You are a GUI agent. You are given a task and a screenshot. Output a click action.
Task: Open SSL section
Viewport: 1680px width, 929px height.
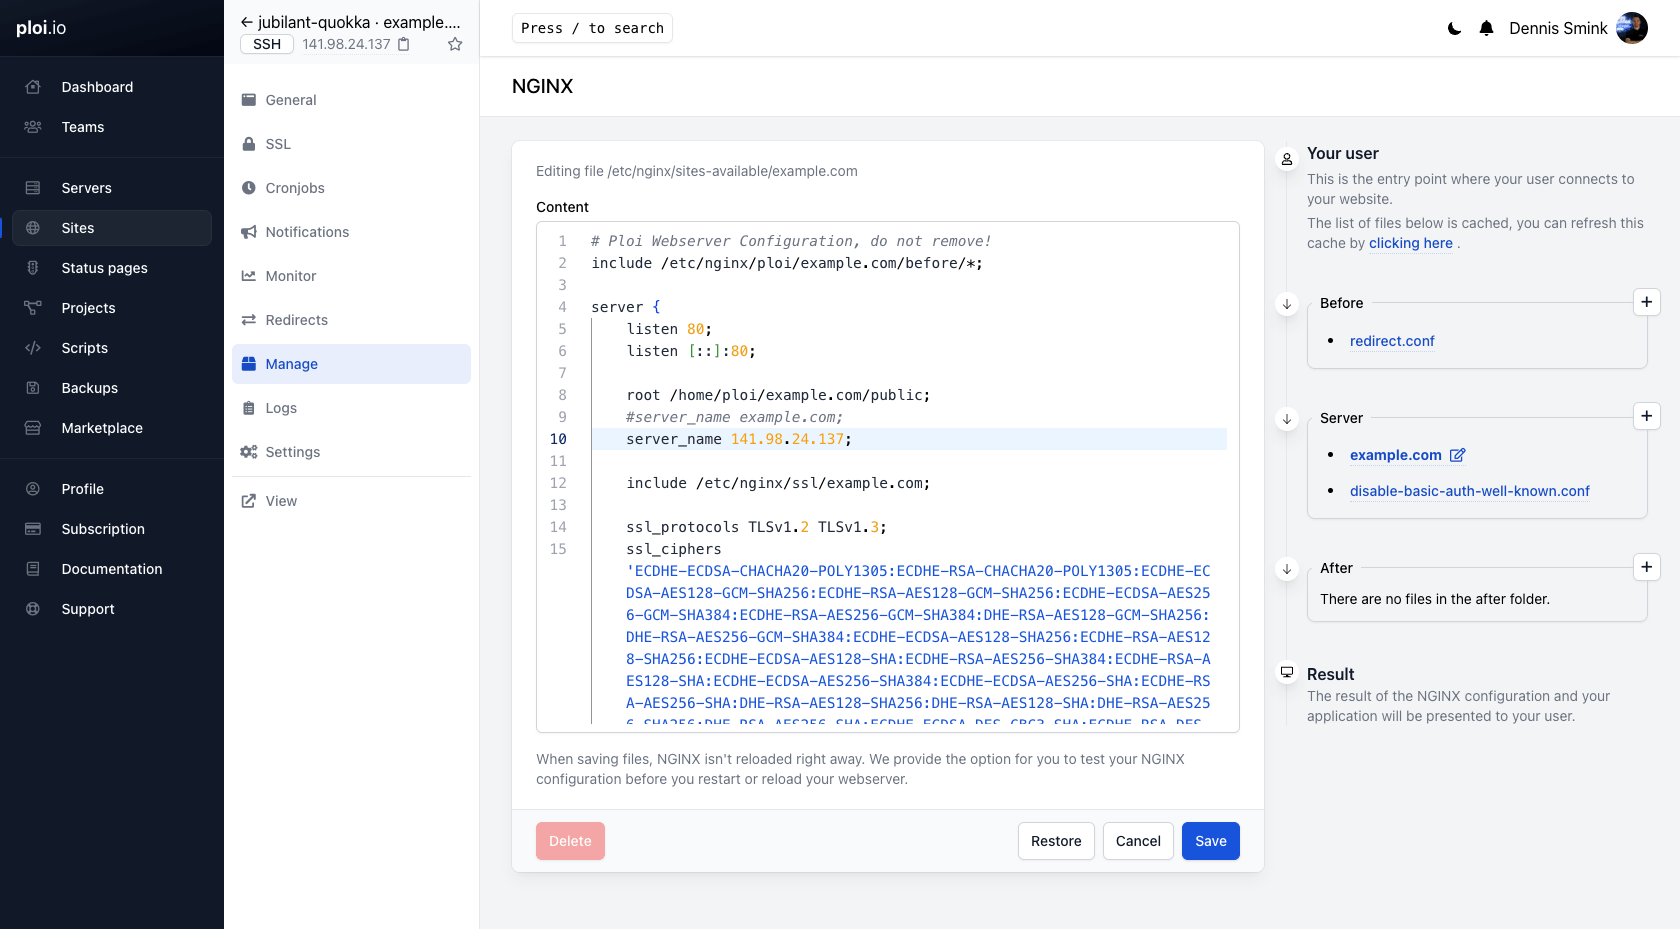[351, 144]
